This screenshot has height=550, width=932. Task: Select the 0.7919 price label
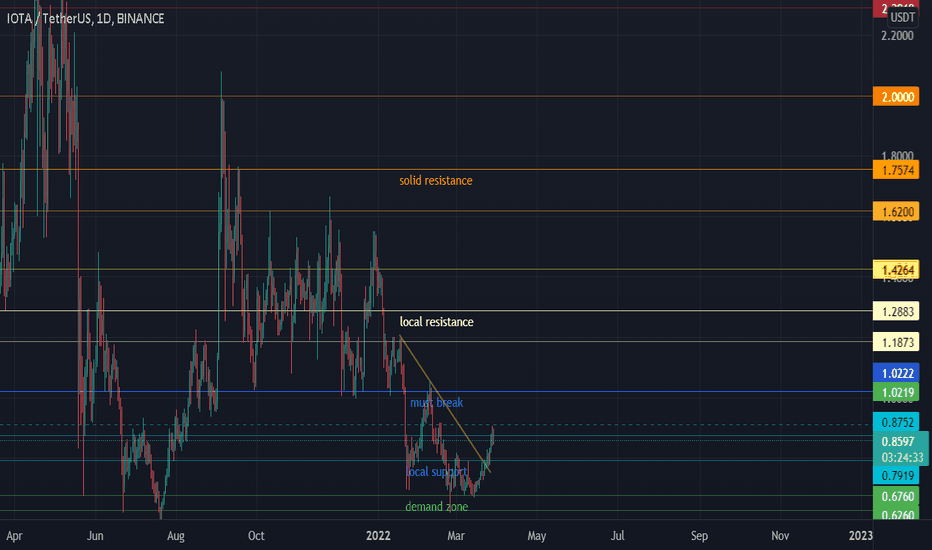click(896, 475)
